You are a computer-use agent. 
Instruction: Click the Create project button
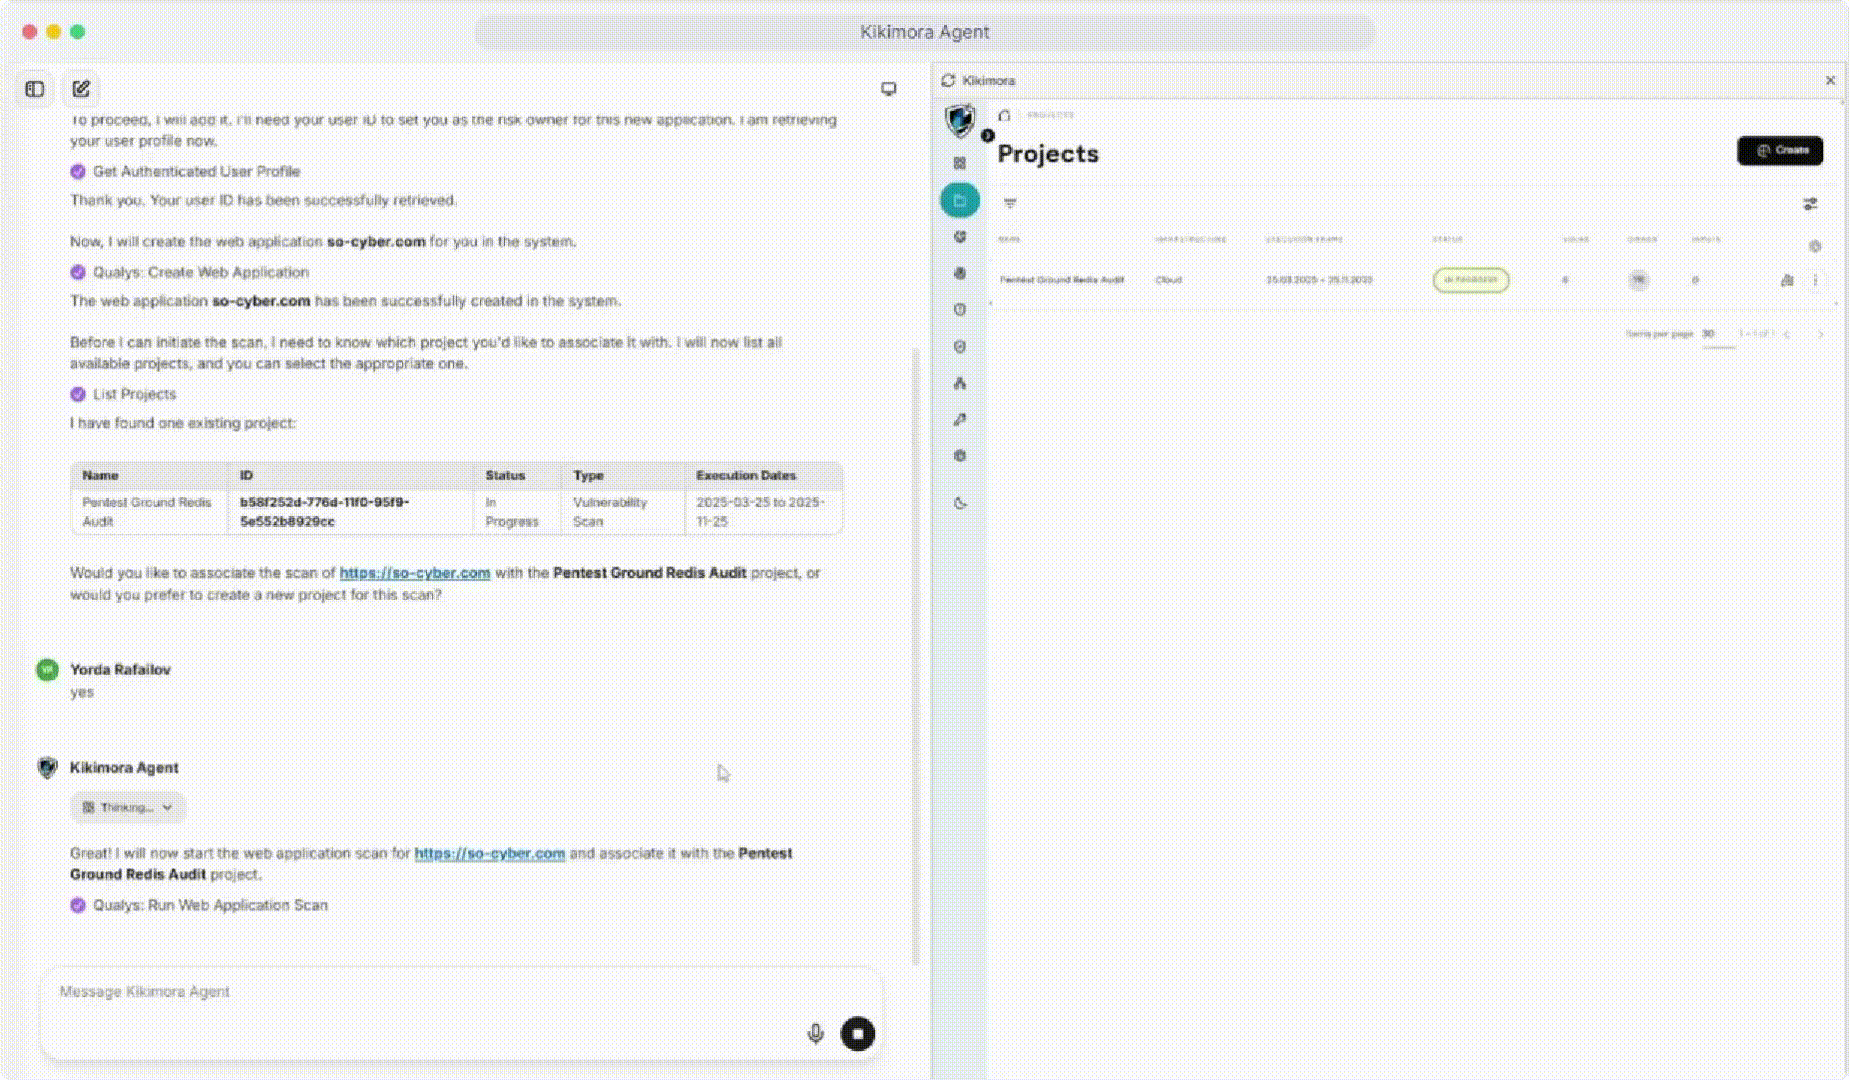pyautogui.click(x=1780, y=150)
